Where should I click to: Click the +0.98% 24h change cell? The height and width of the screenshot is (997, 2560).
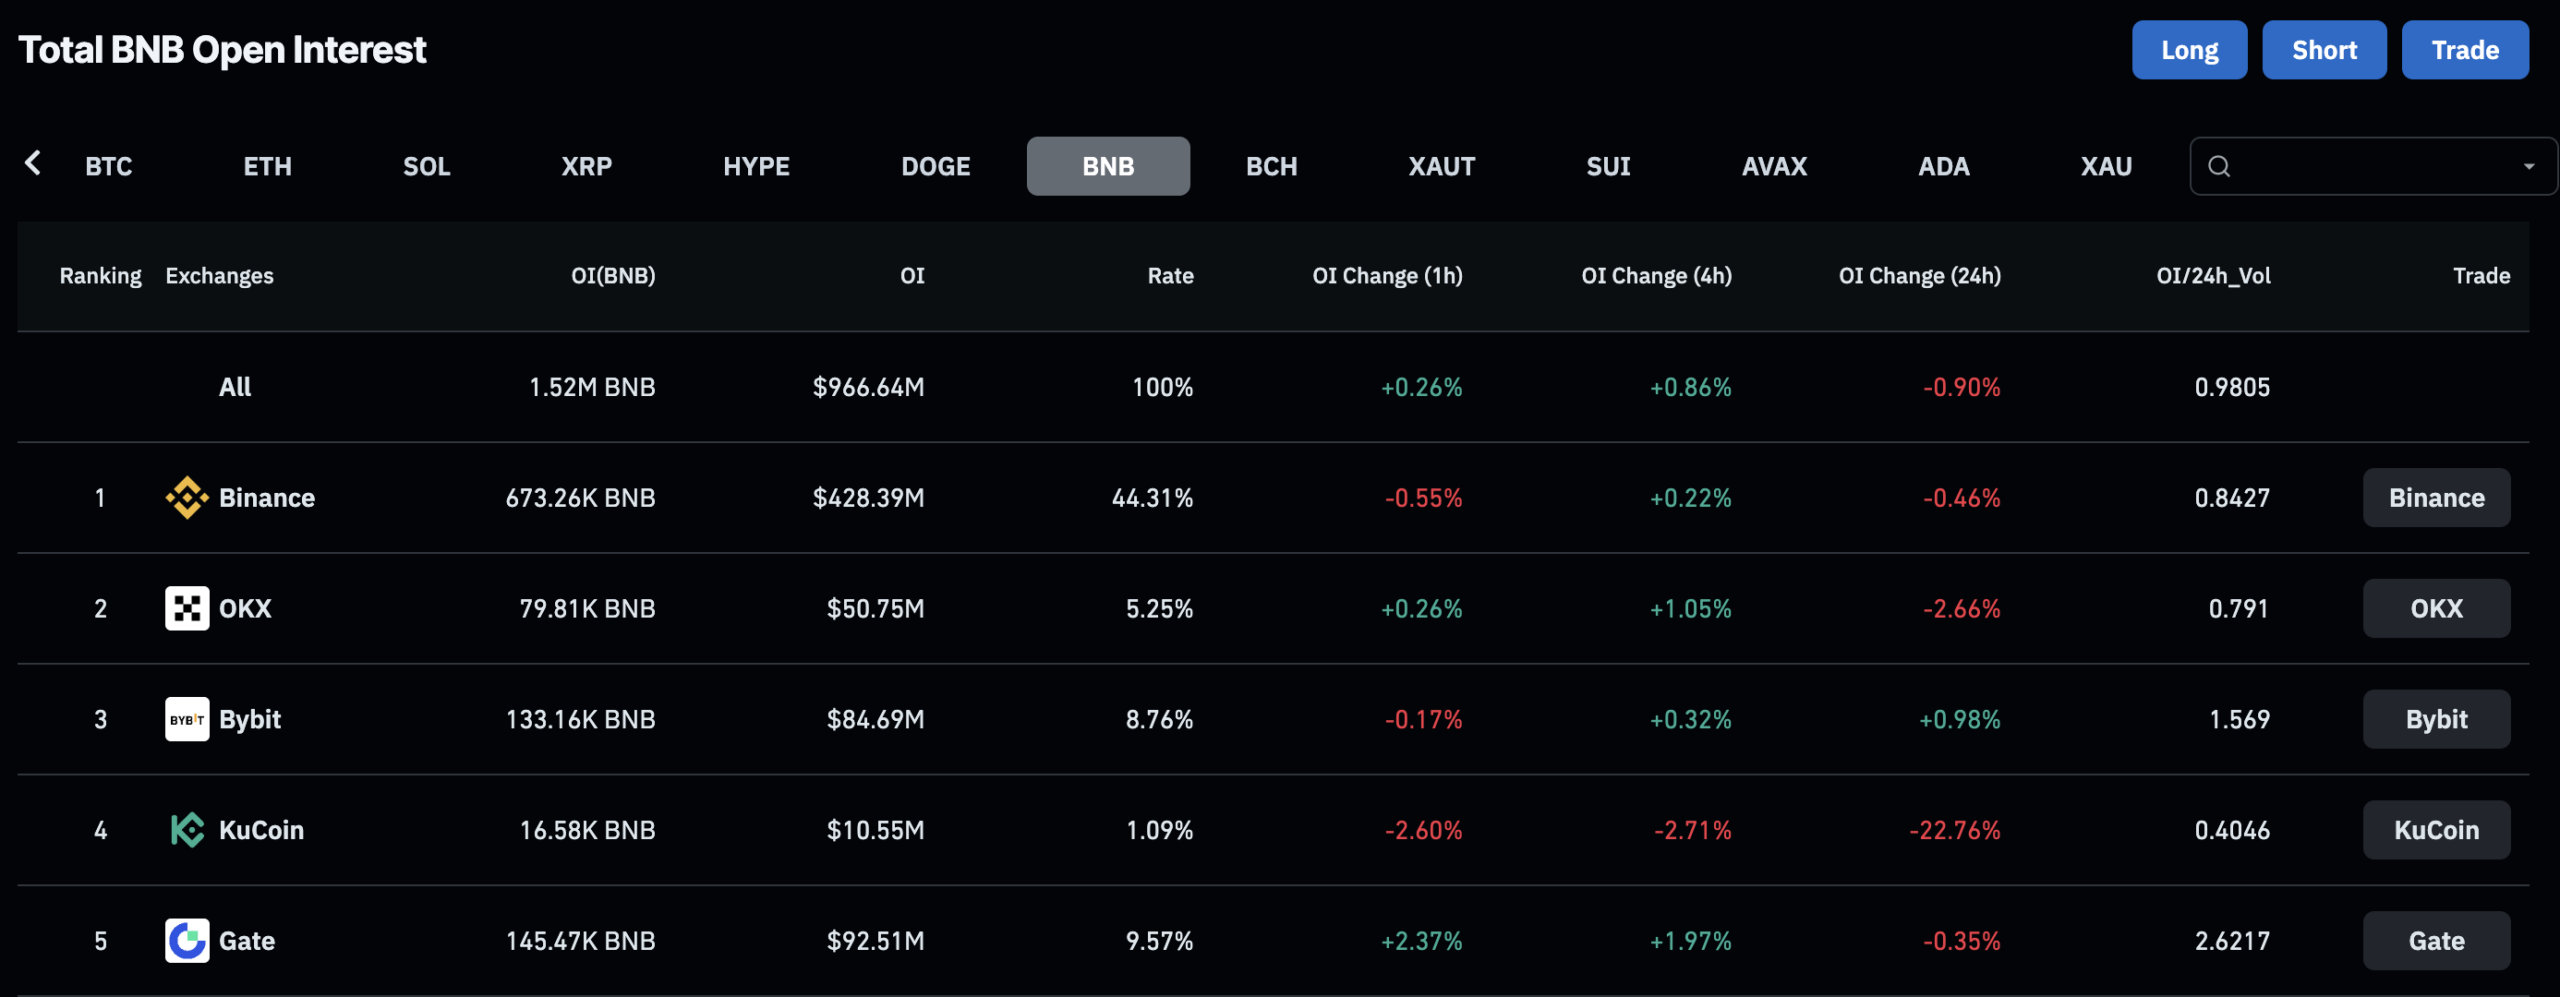(x=1960, y=719)
